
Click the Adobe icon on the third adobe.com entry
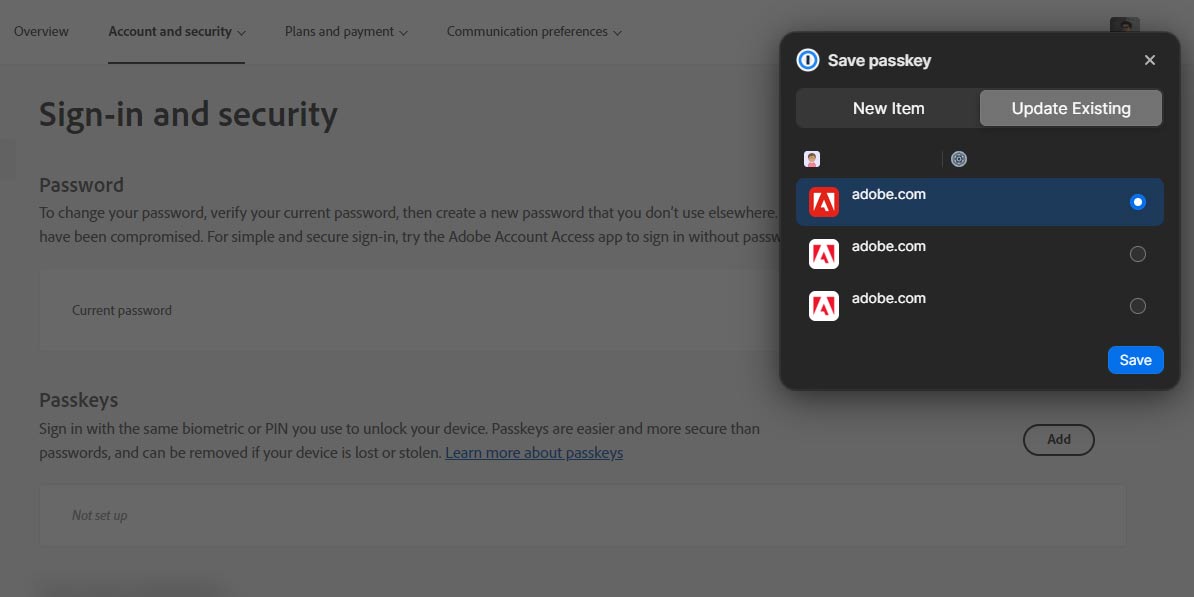click(823, 306)
